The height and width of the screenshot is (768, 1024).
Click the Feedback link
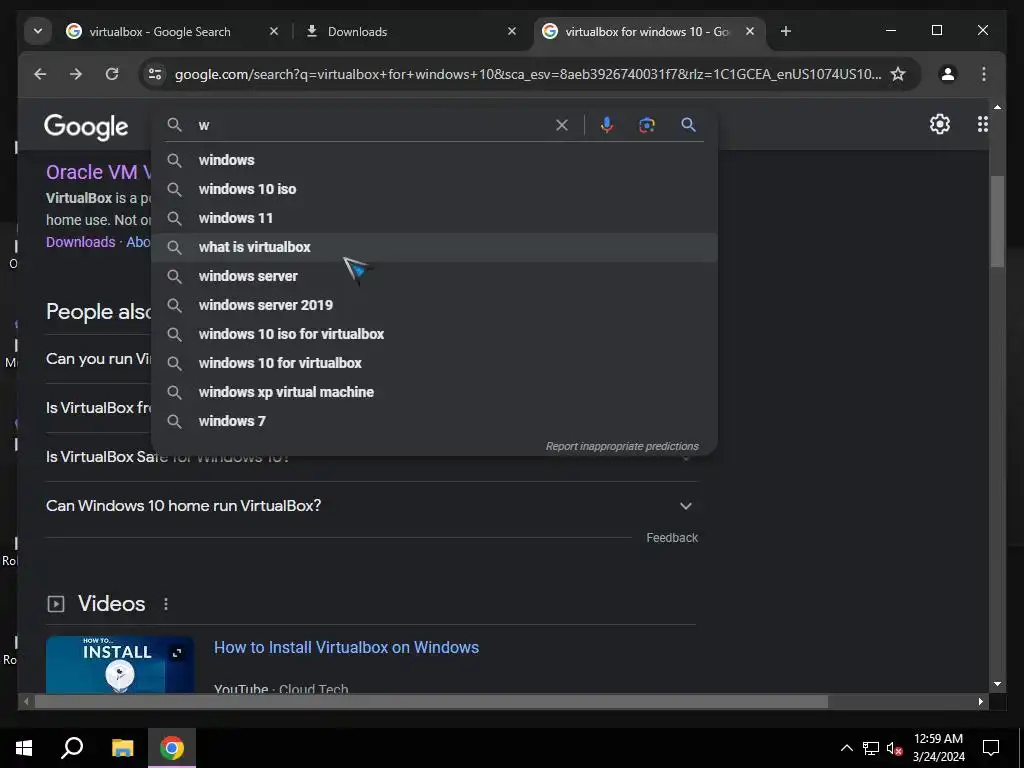coord(672,537)
